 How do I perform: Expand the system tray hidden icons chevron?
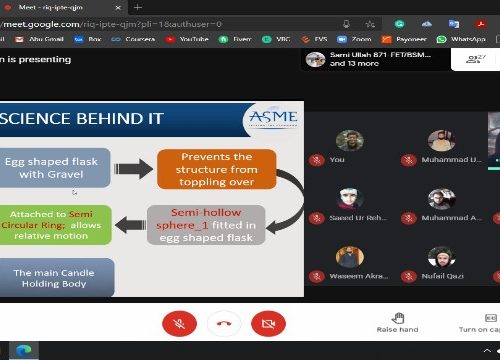click(x=487, y=350)
